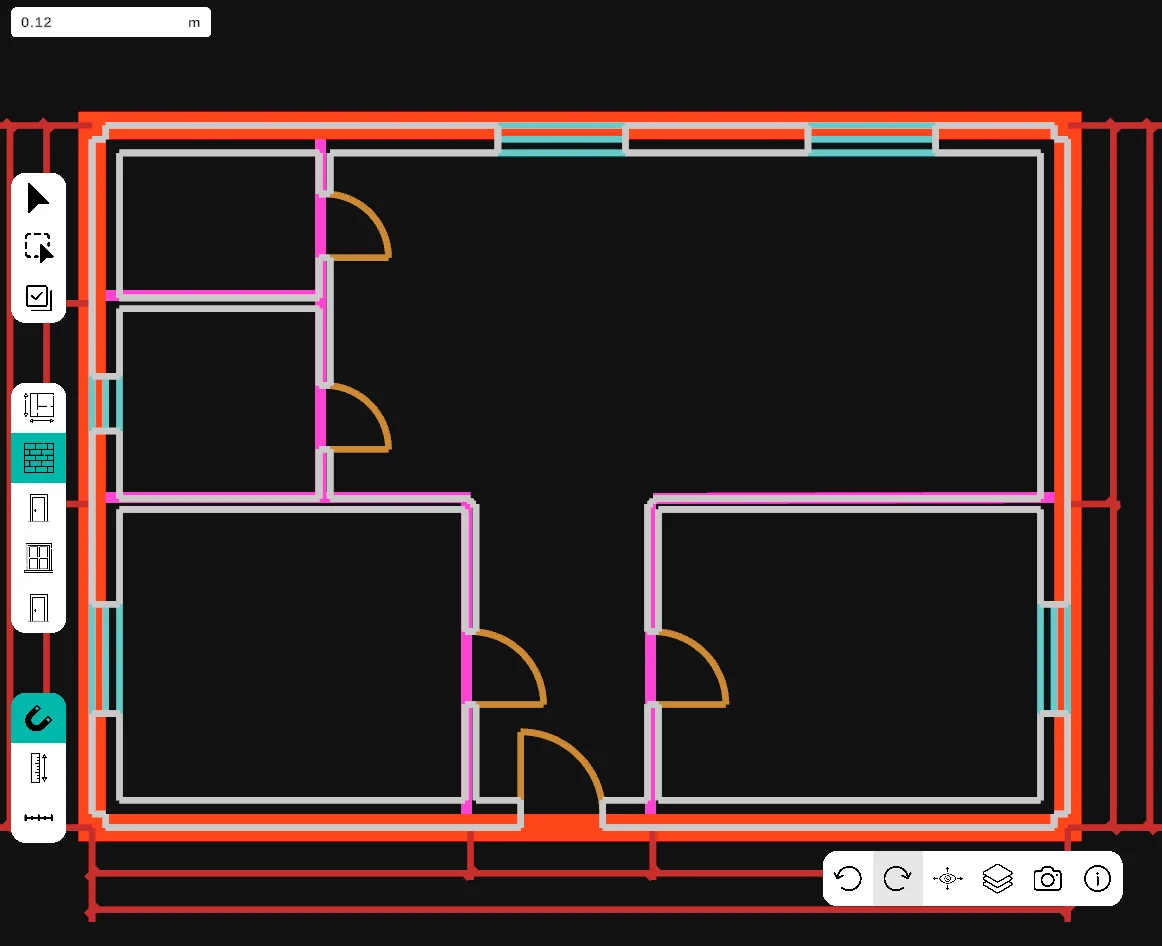Click the front entrance door swing
The width and height of the screenshot is (1162, 946).
(x=561, y=767)
